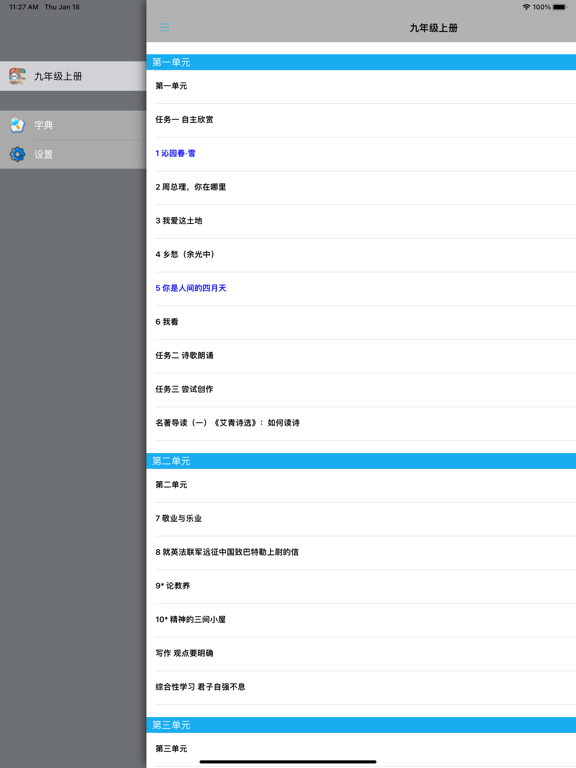Image resolution: width=576 pixels, height=768 pixels.
Task: Open 任务一 自主欣赏
Action: click(361, 120)
